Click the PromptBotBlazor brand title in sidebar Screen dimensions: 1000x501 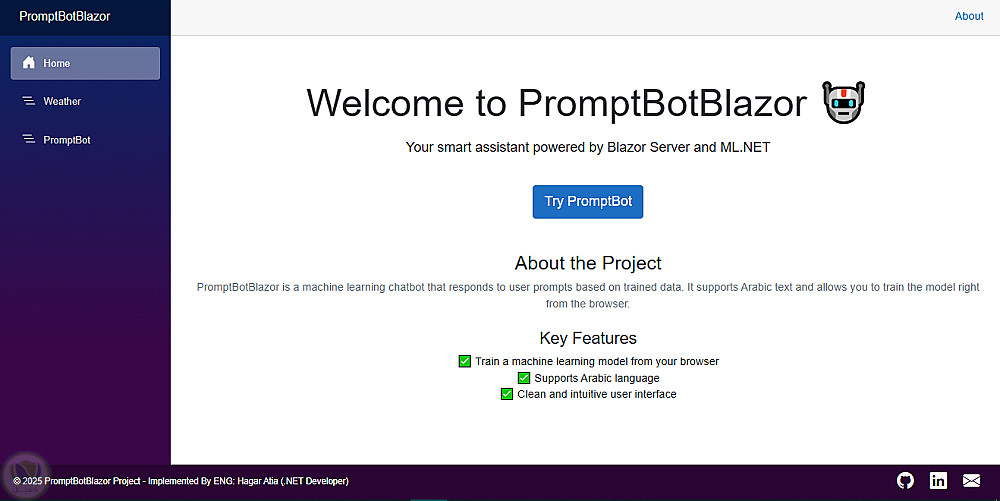point(65,16)
